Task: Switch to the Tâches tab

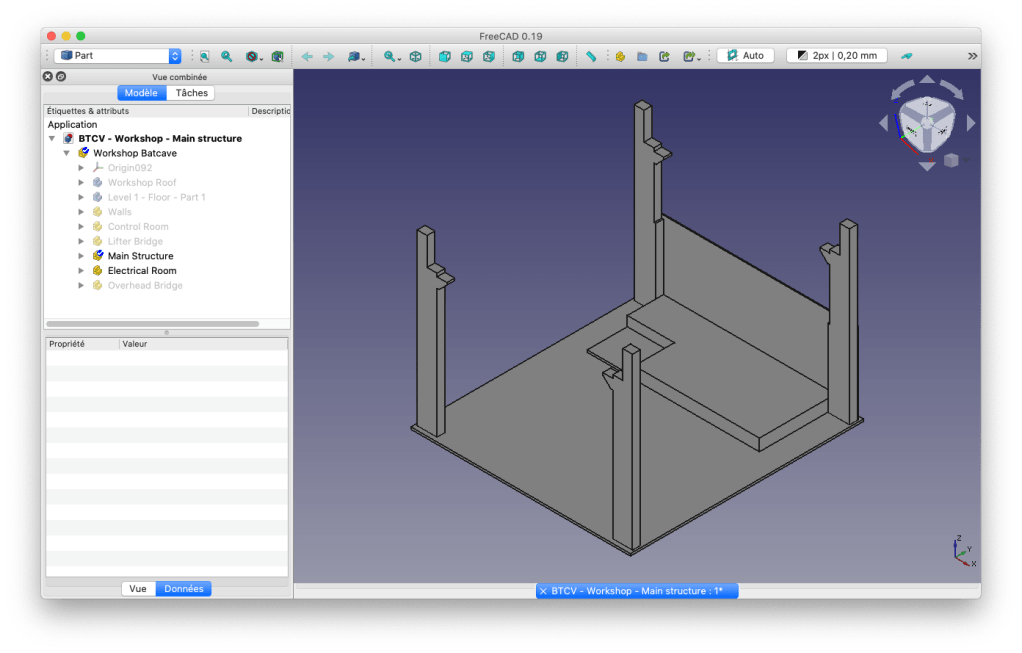Action: pyautogui.click(x=191, y=93)
